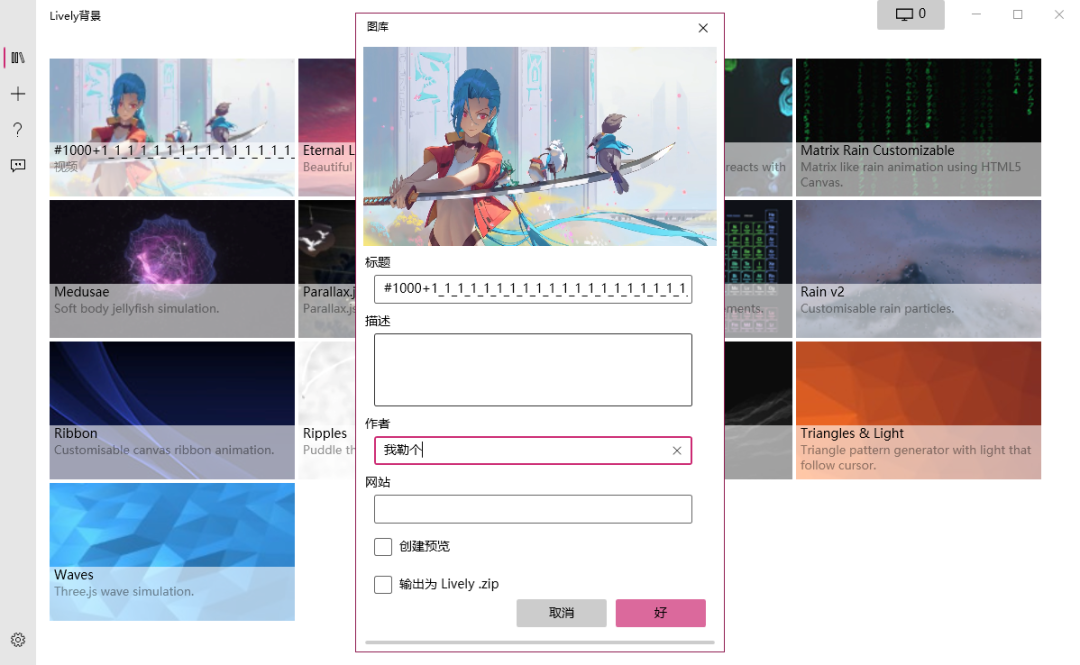The height and width of the screenshot is (665, 1080).
Task: Clear the 作者 field with X icon
Action: tap(677, 450)
